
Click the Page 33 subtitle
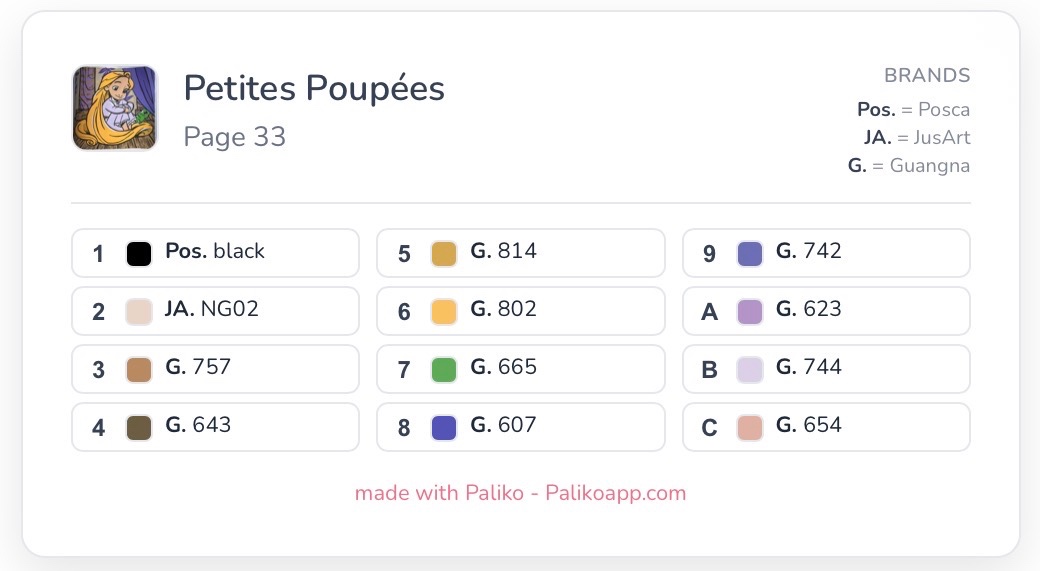point(235,137)
